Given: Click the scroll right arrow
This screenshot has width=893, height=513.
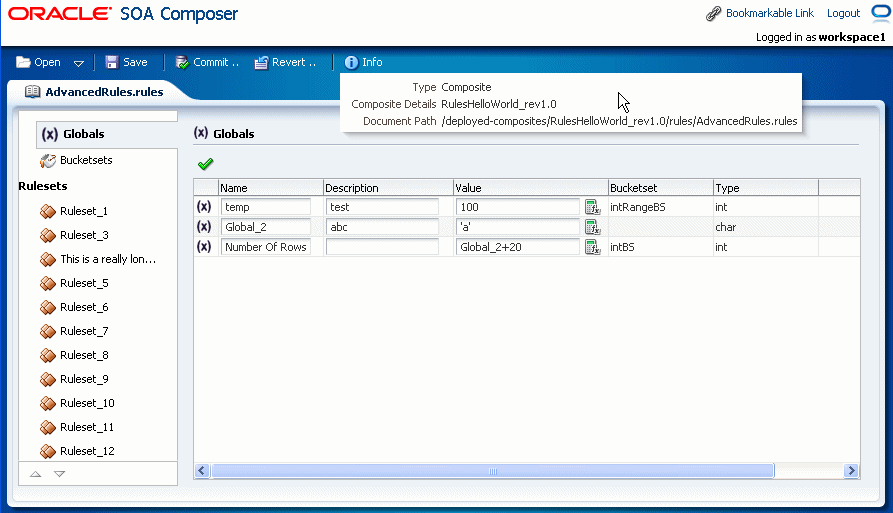Looking at the screenshot, I should click(851, 471).
